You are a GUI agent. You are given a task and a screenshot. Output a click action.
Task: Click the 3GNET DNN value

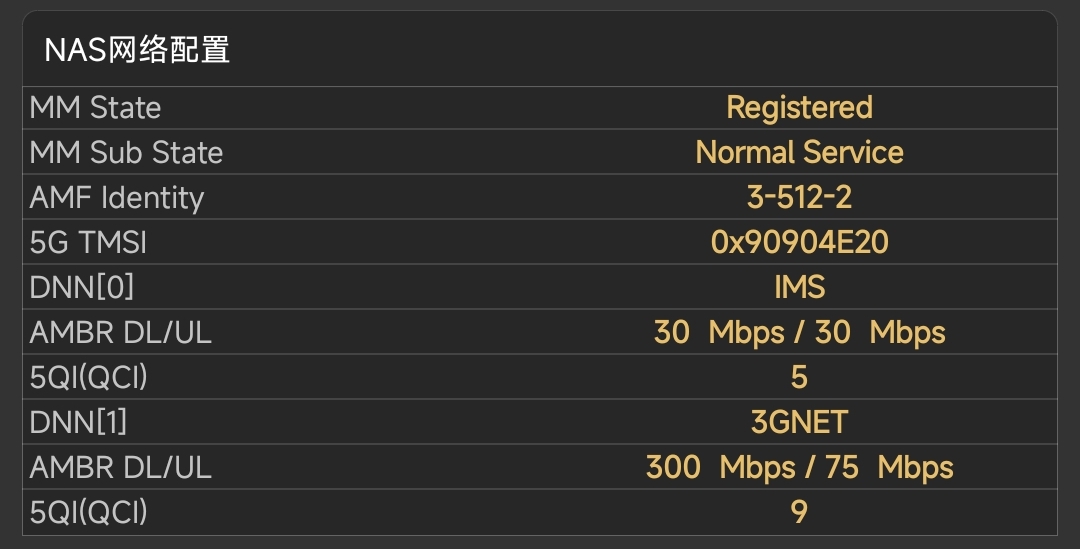(x=799, y=423)
